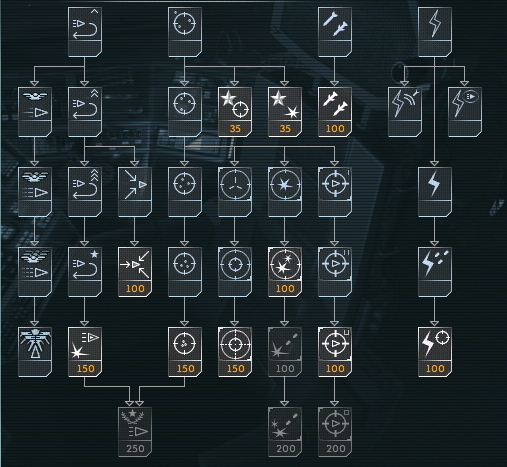The image size is (507, 467).
Task: Select the lightning with ship bubble skill
Action: (465, 112)
